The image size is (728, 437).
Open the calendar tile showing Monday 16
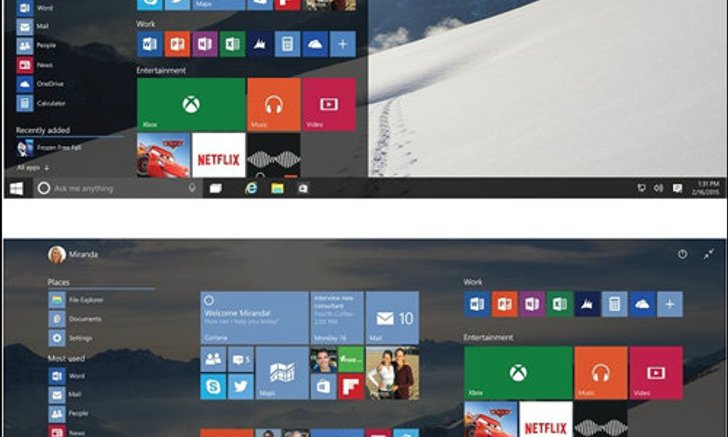337,318
